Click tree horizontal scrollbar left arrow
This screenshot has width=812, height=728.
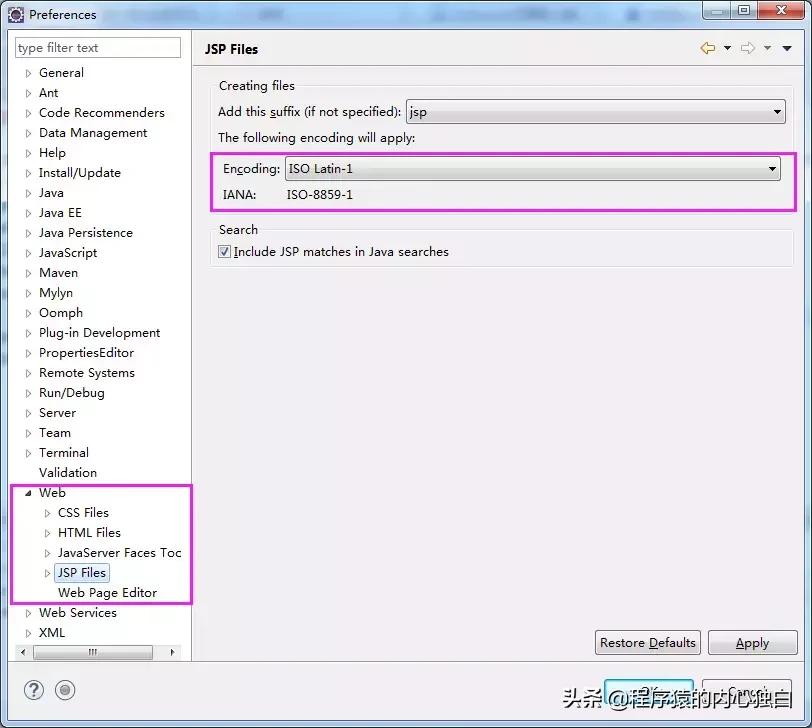[x=23, y=652]
